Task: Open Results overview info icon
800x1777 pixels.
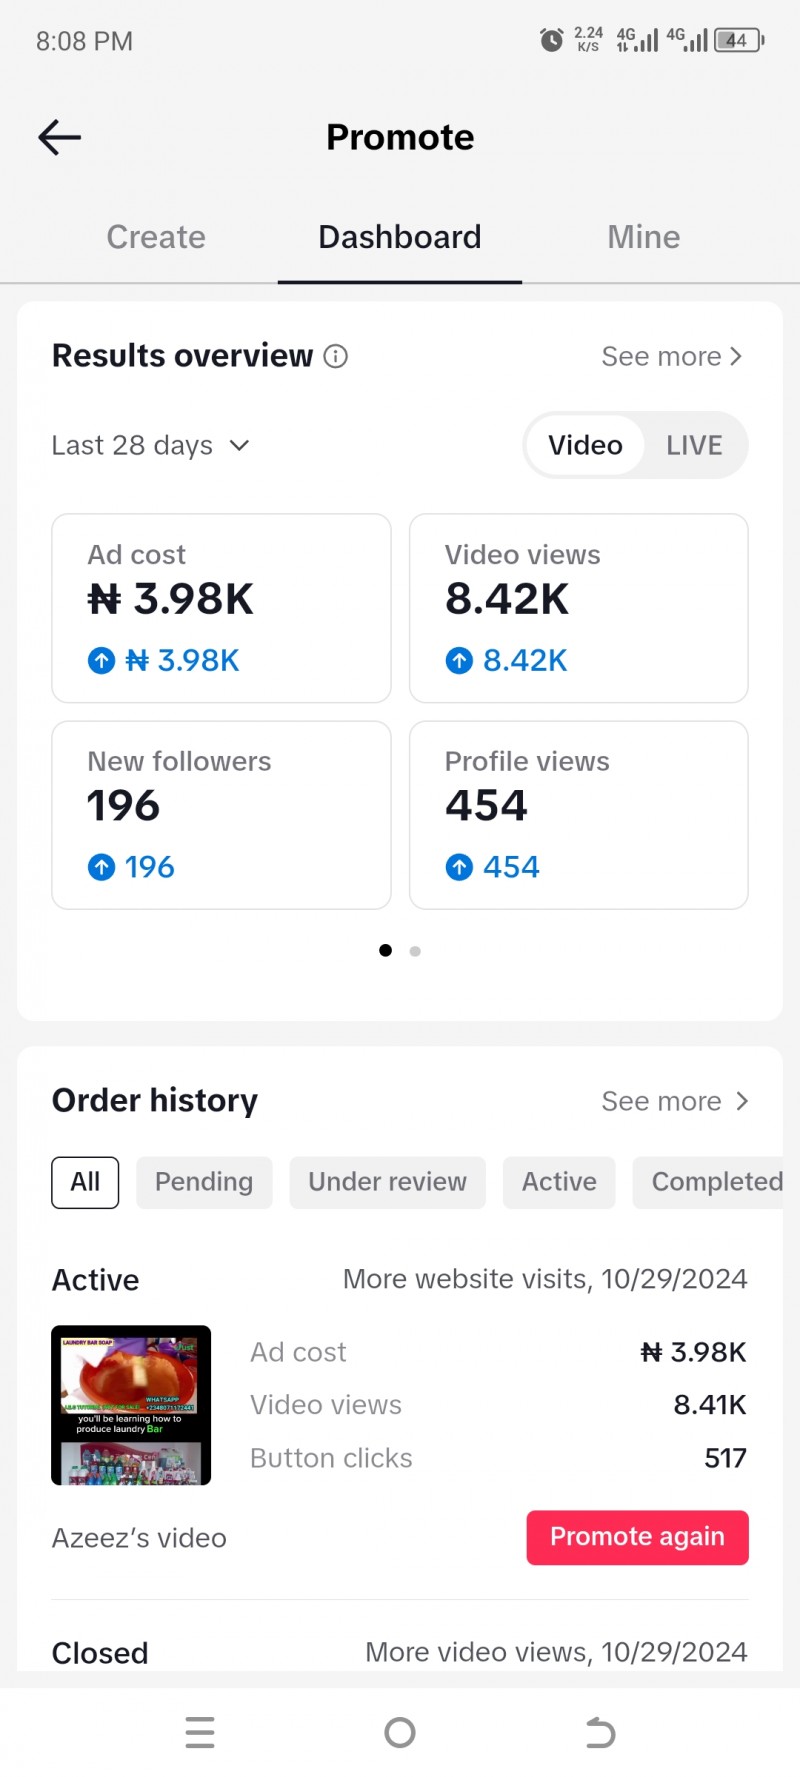Action: (336, 356)
